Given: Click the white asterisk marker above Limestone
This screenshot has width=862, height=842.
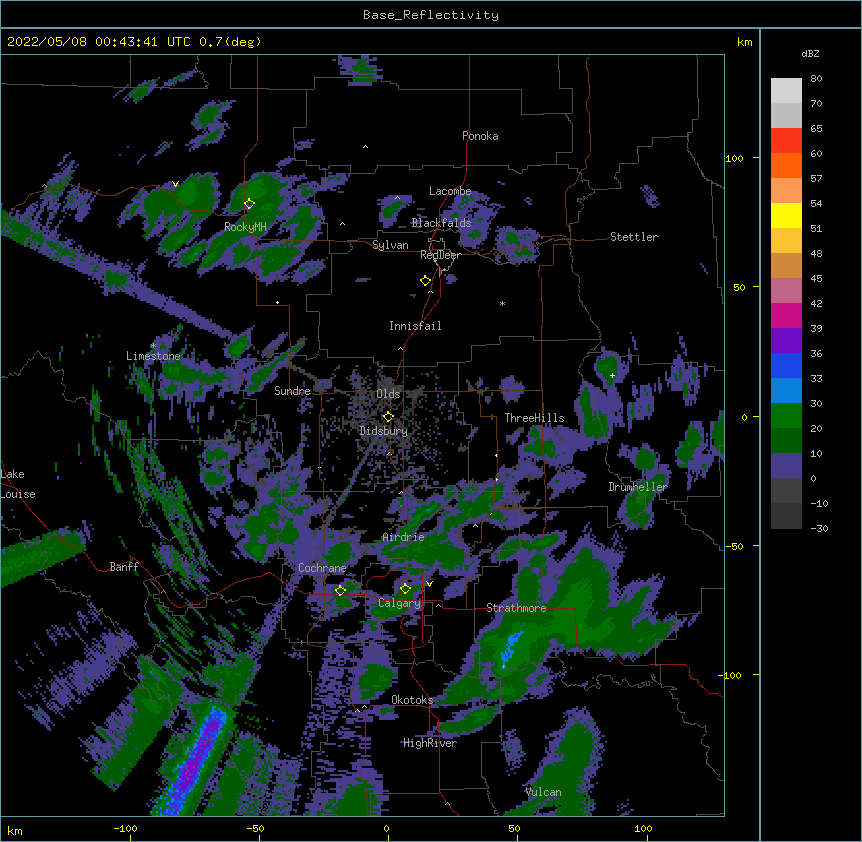Looking at the screenshot, I should [x=153, y=346].
